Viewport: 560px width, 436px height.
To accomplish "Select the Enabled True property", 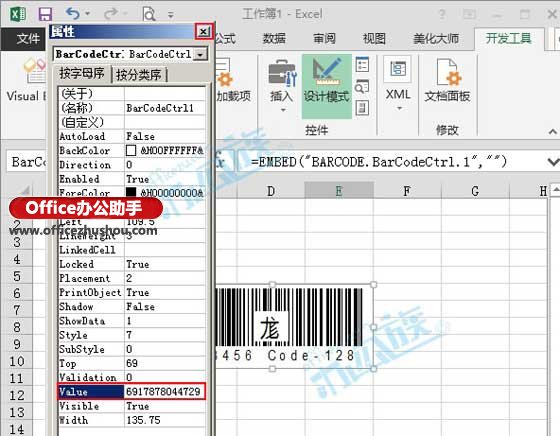I will [x=132, y=179].
